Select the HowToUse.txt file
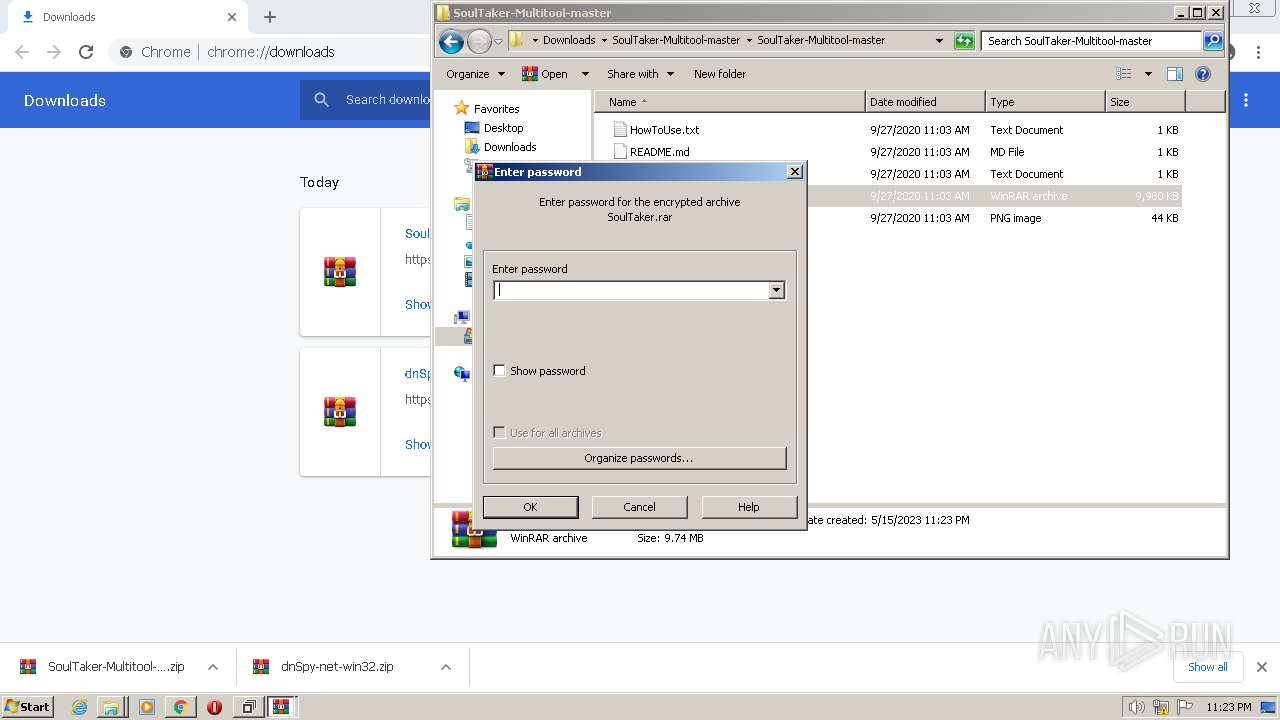This screenshot has width=1280, height=720. coord(664,130)
